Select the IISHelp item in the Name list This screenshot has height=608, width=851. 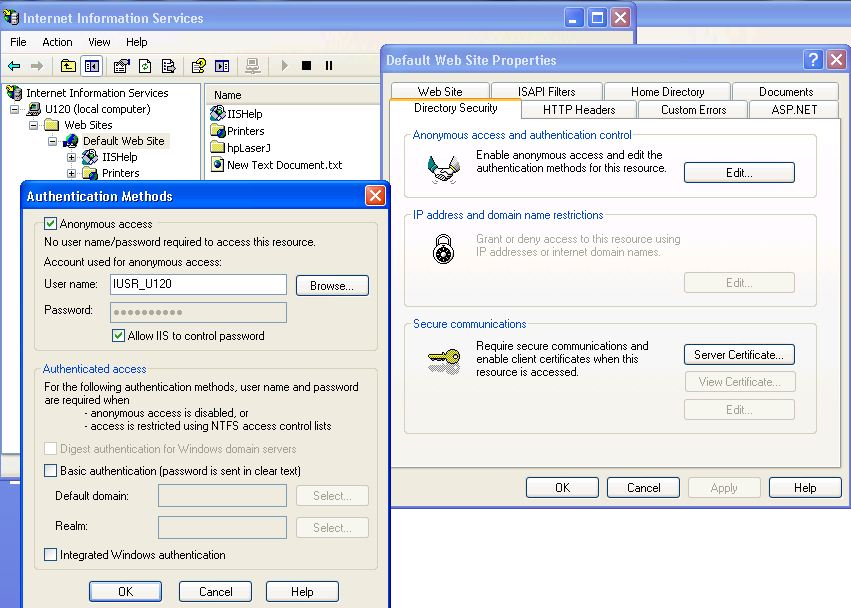coord(237,114)
